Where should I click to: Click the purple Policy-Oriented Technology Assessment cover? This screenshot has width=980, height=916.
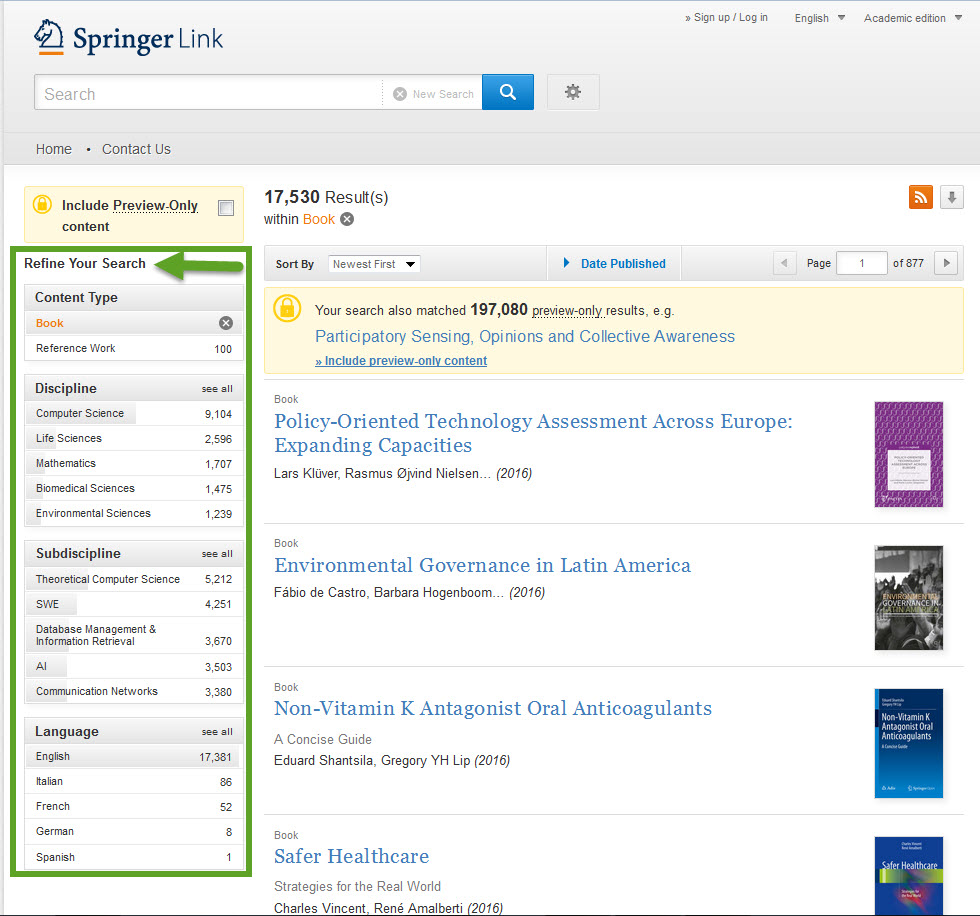908,454
